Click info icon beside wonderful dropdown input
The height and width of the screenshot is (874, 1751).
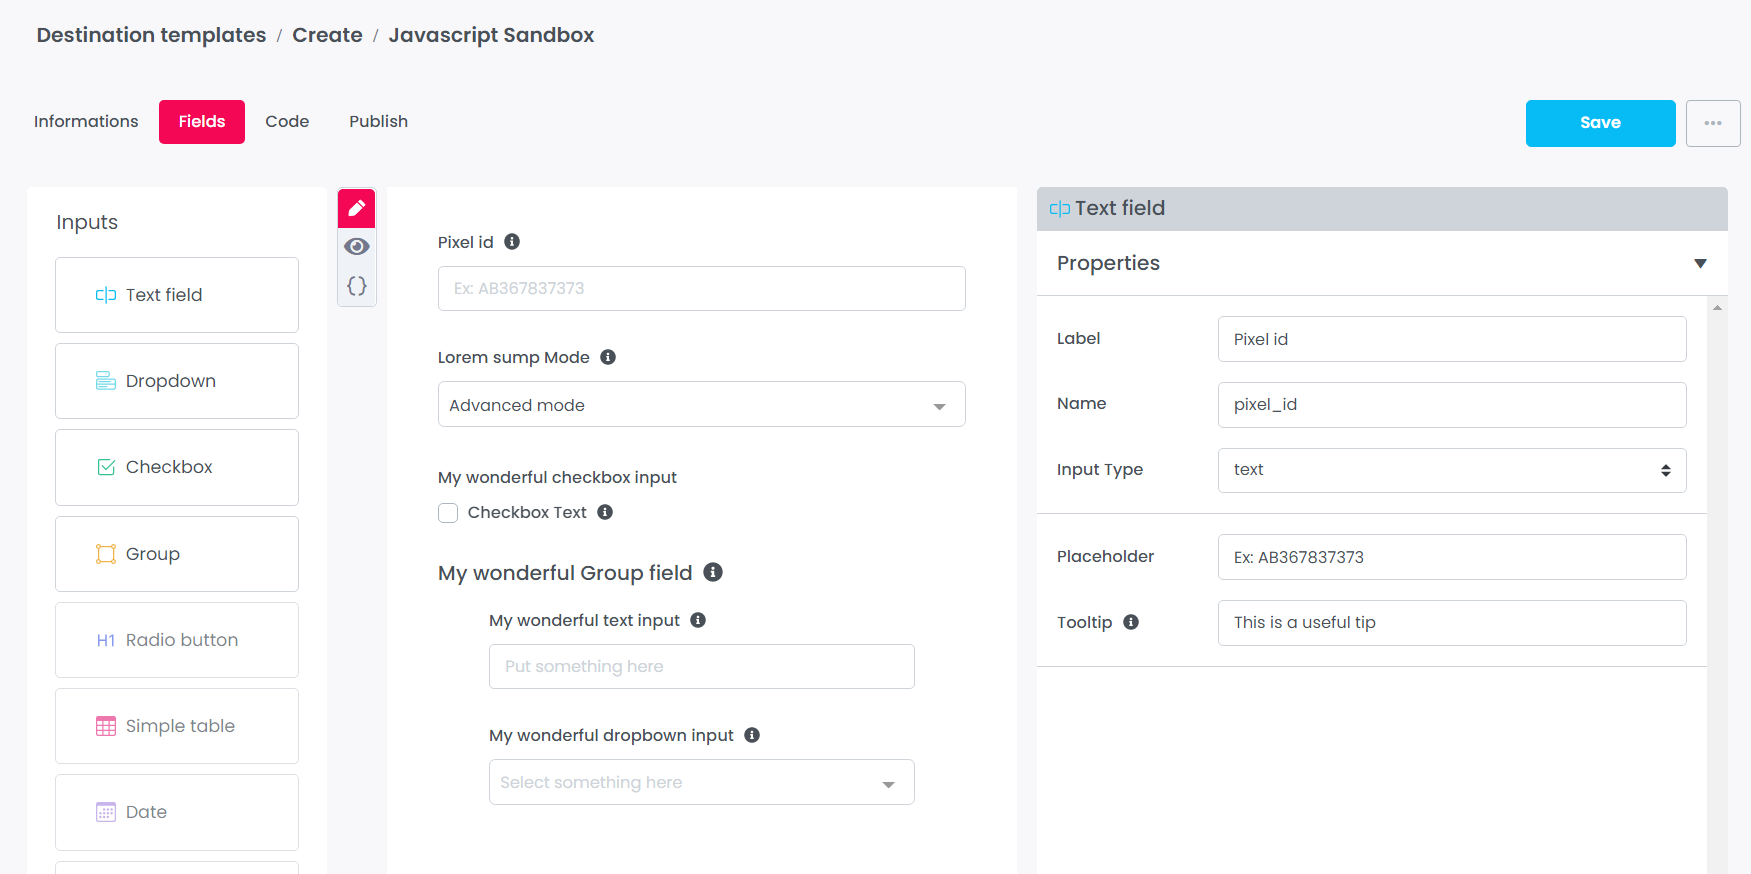752,735
